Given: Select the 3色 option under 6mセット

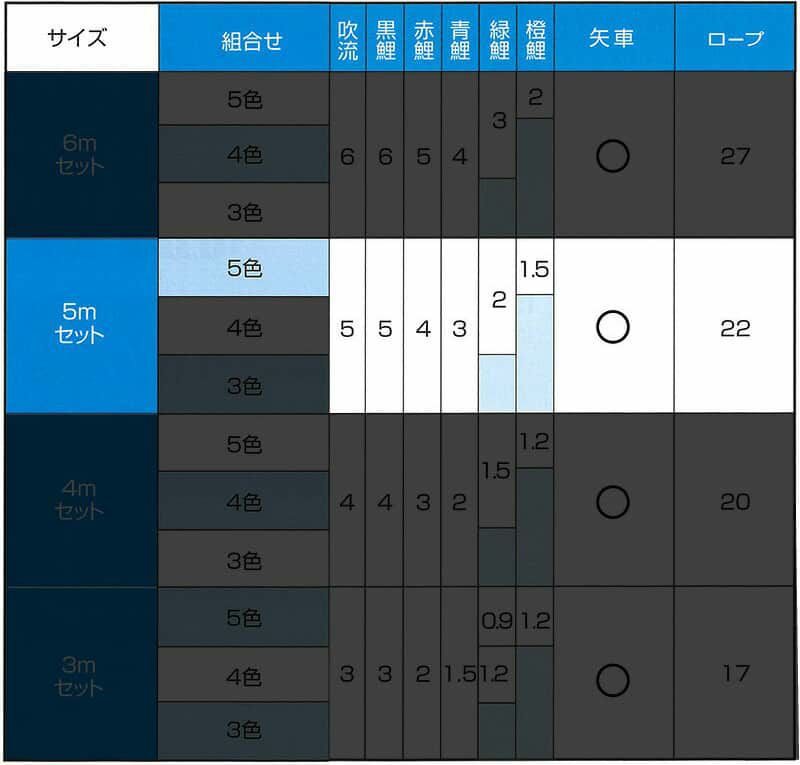Looking at the screenshot, I should (x=244, y=212).
